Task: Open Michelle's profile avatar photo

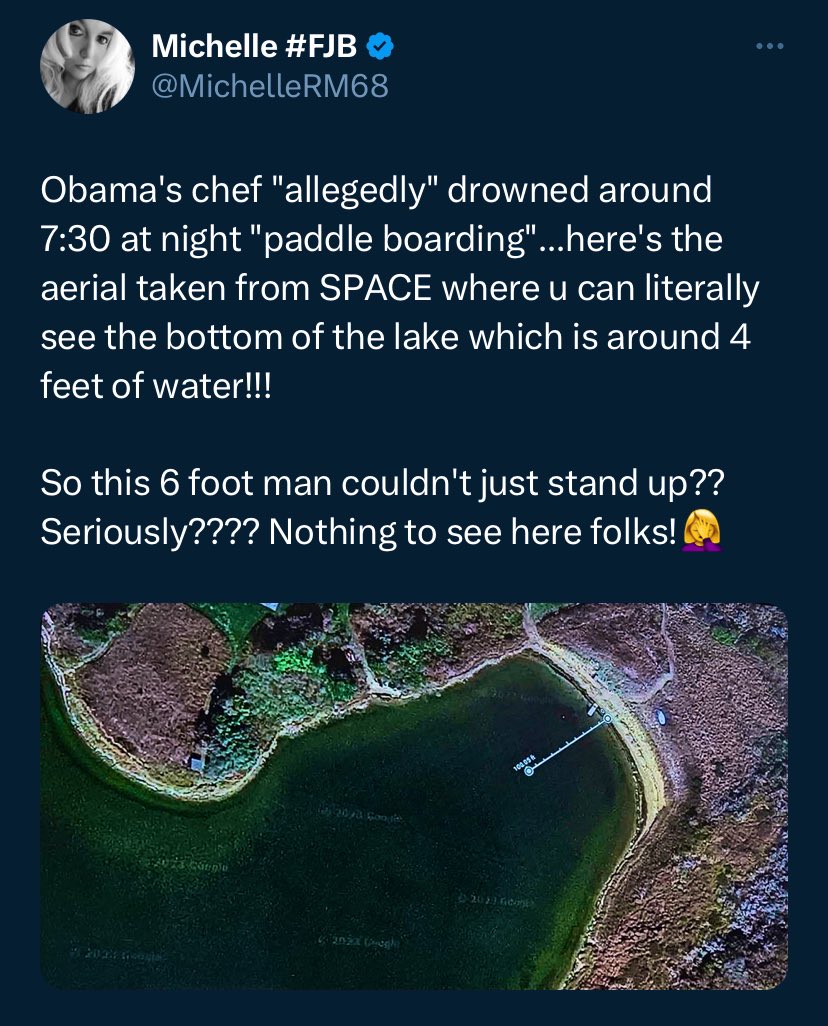Action: pyautogui.click(x=87, y=66)
